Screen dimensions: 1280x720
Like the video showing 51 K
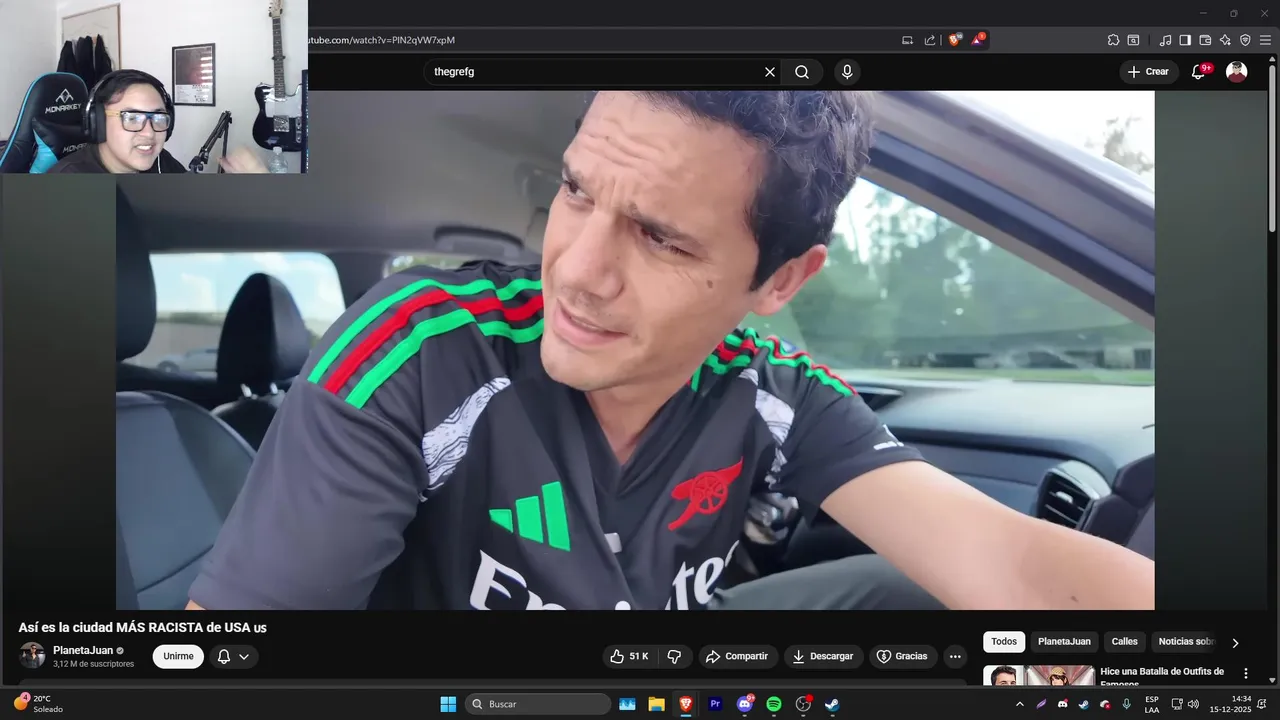630,656
